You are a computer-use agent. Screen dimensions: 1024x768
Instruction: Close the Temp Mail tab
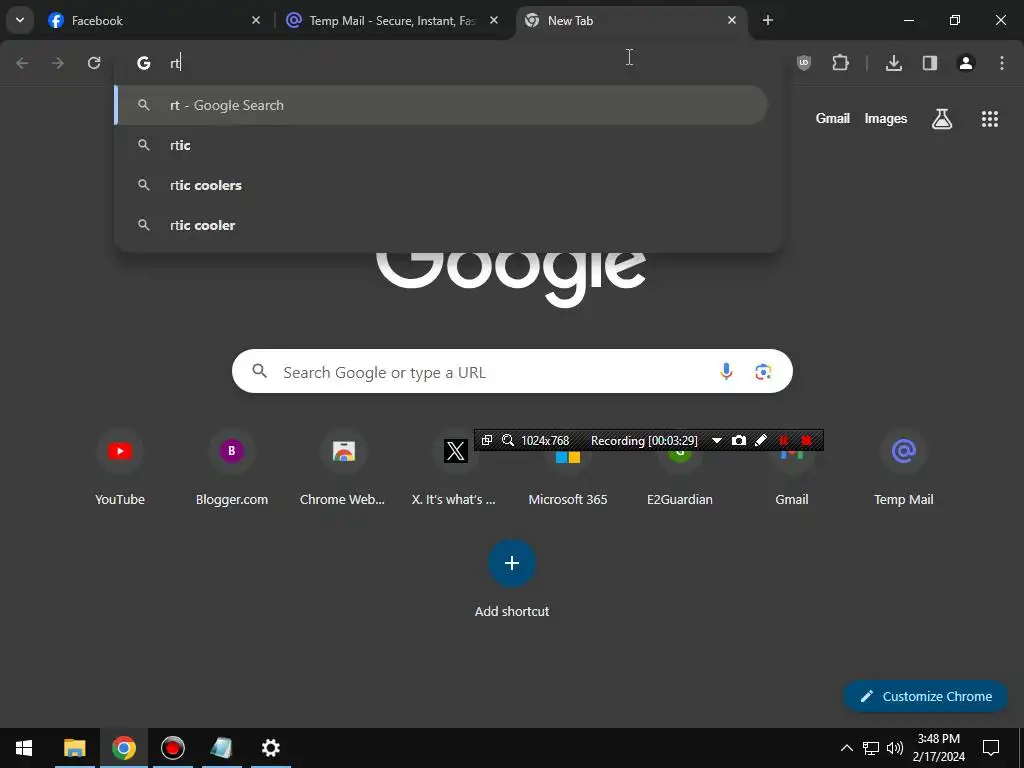tap(494, 20)
